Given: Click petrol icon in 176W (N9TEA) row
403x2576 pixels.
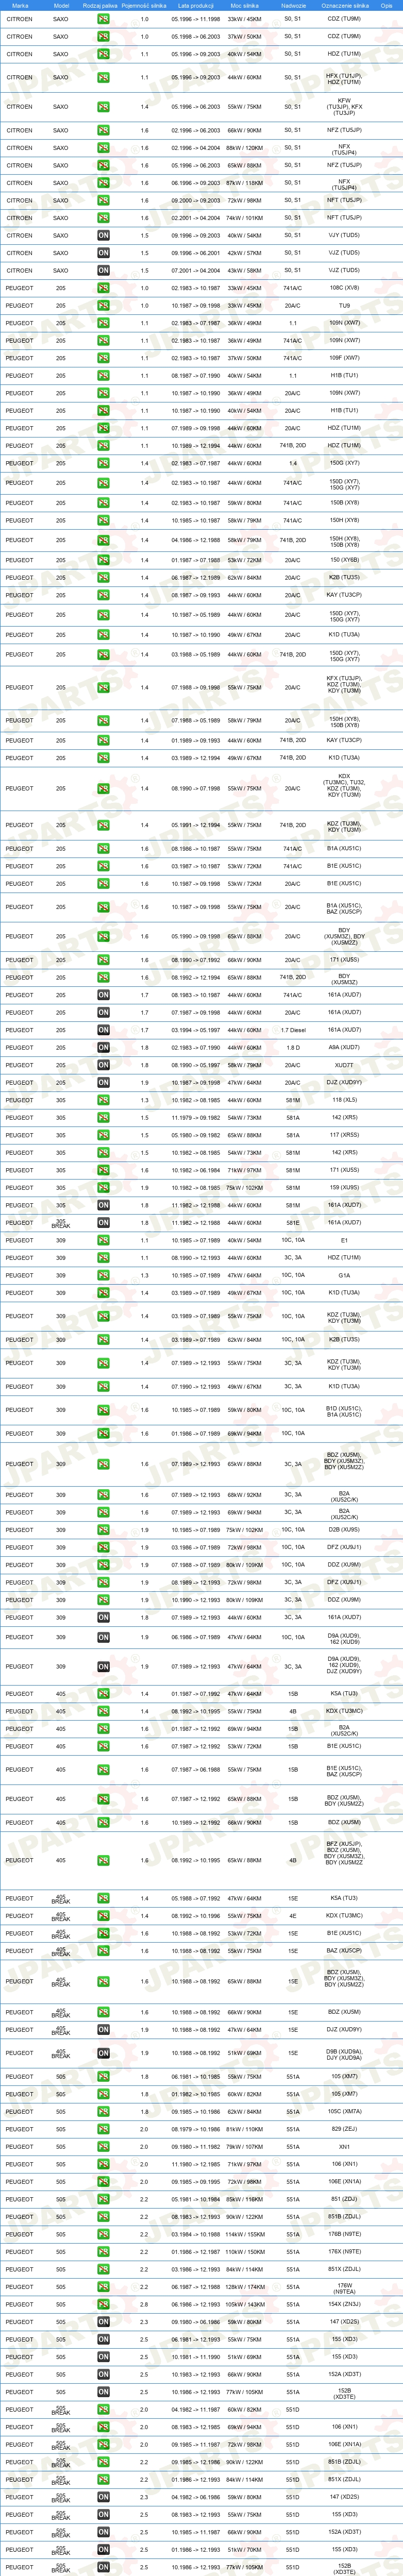Looking at the screenshot, I should click(x=103, y=2287).
